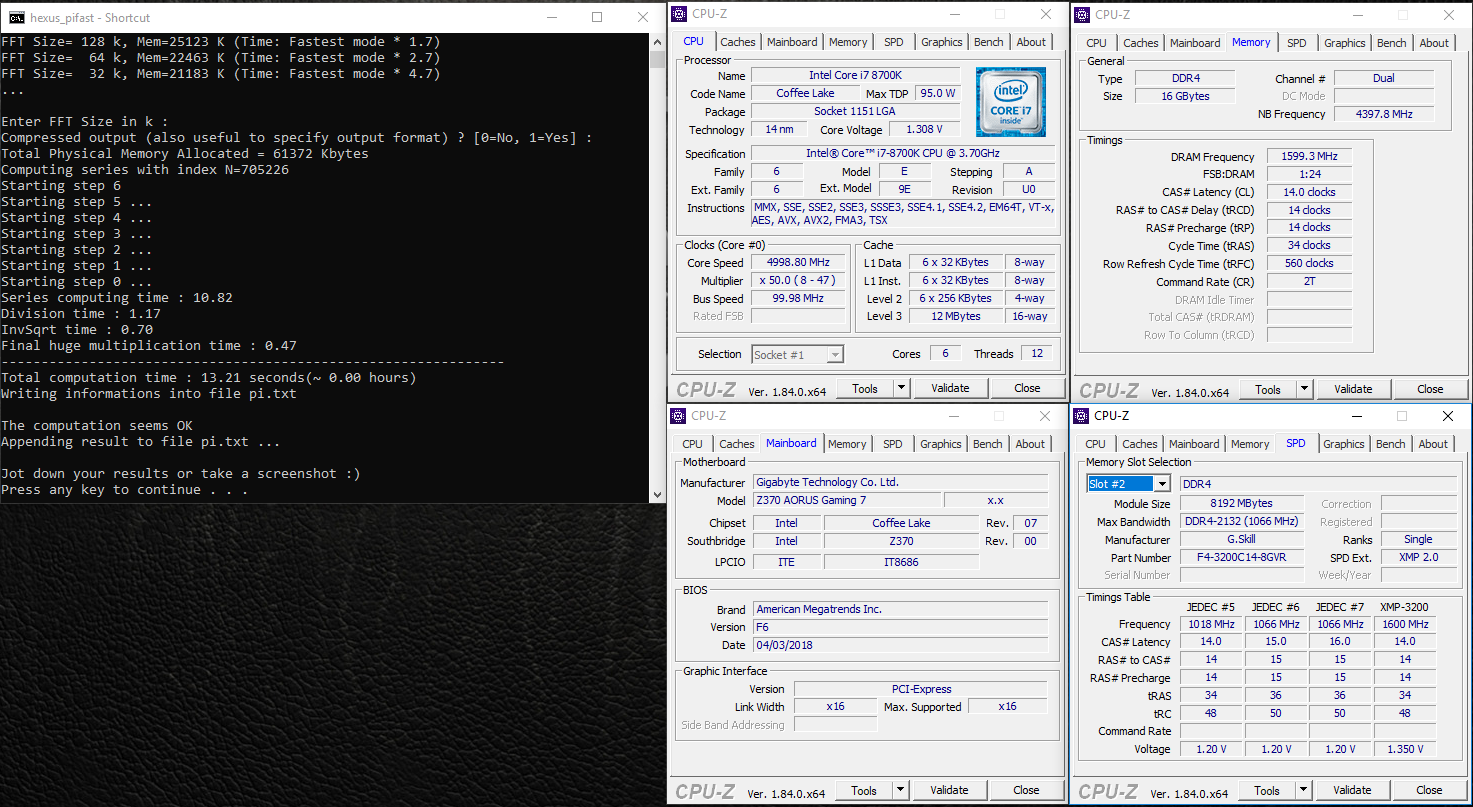Click the Multiplier x 50.0 field

pos(796,281)
